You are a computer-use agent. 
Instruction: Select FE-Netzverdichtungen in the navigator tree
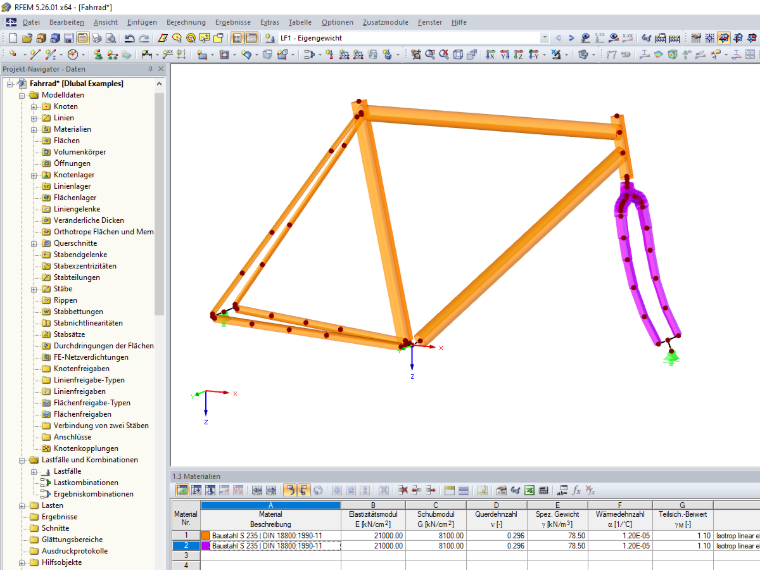pos(91,357)
